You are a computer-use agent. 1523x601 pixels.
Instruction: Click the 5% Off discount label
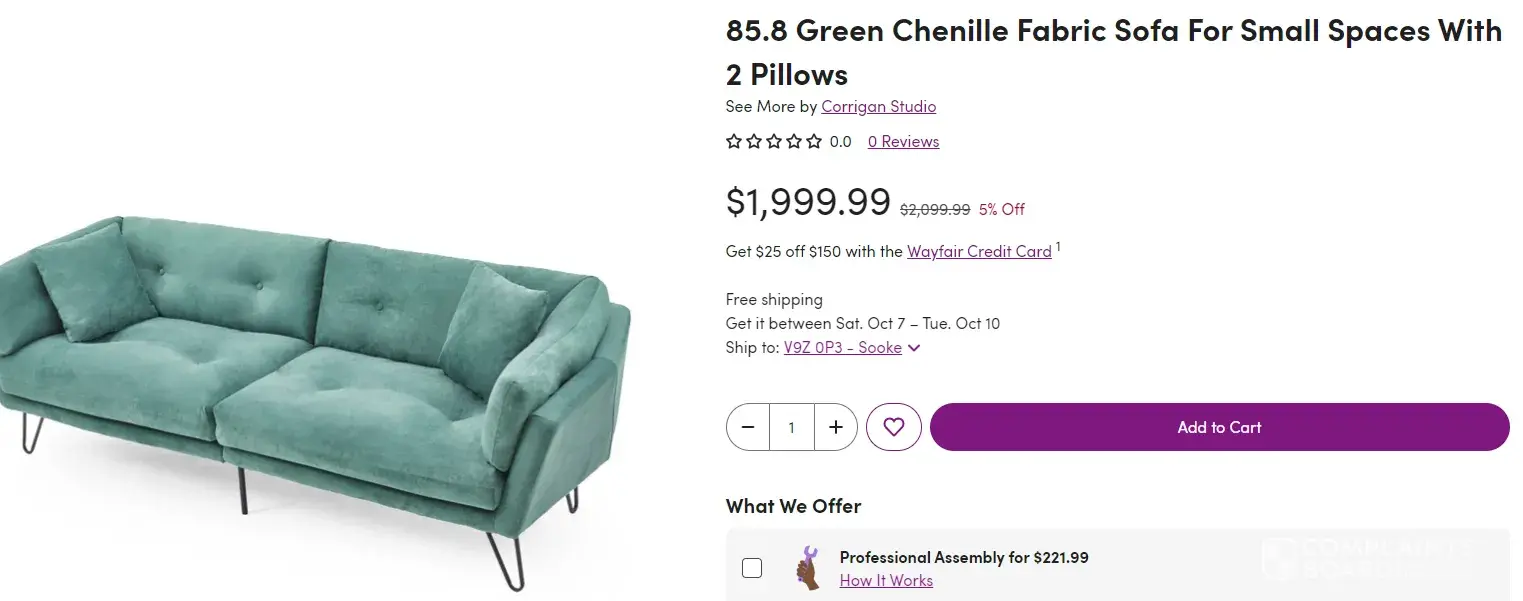coord(1001,209)
